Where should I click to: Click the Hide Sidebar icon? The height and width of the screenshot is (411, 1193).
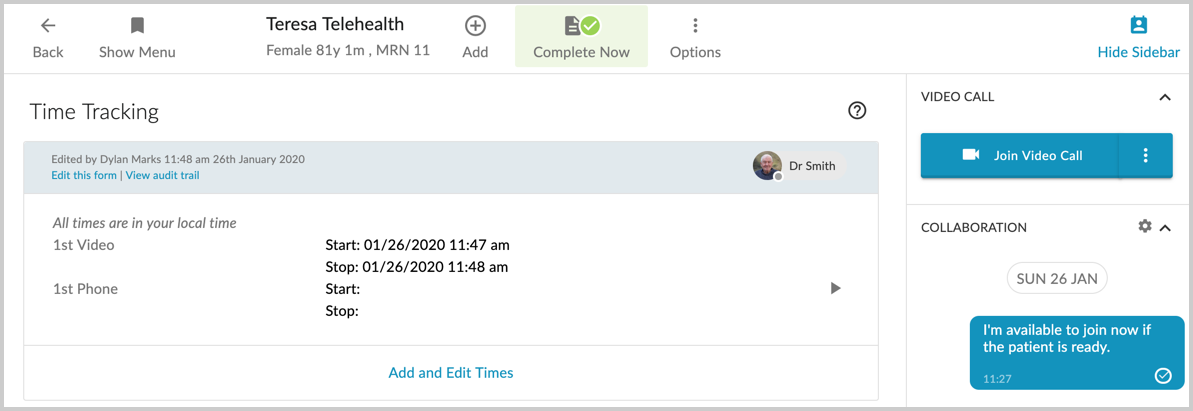pos(1138,25)
